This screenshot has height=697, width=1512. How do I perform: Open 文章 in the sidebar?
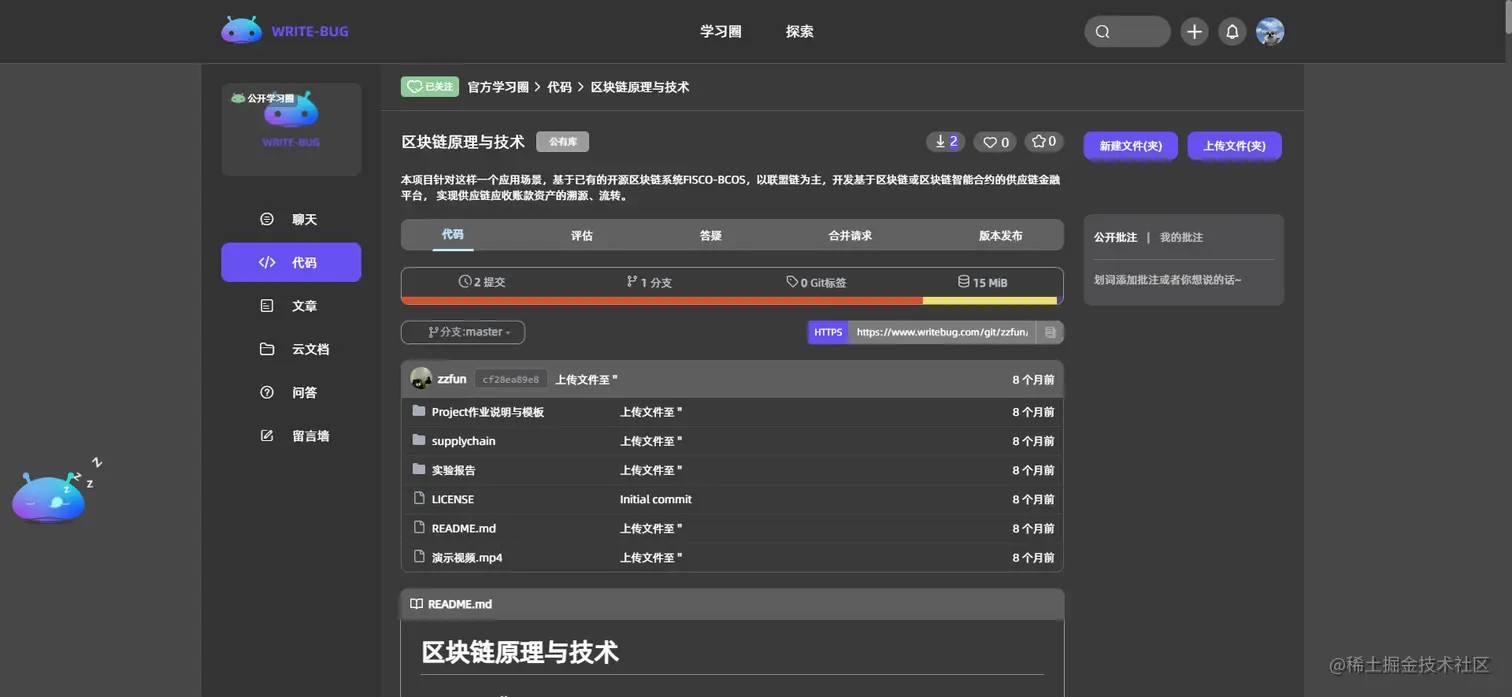[x=291, y=306]
